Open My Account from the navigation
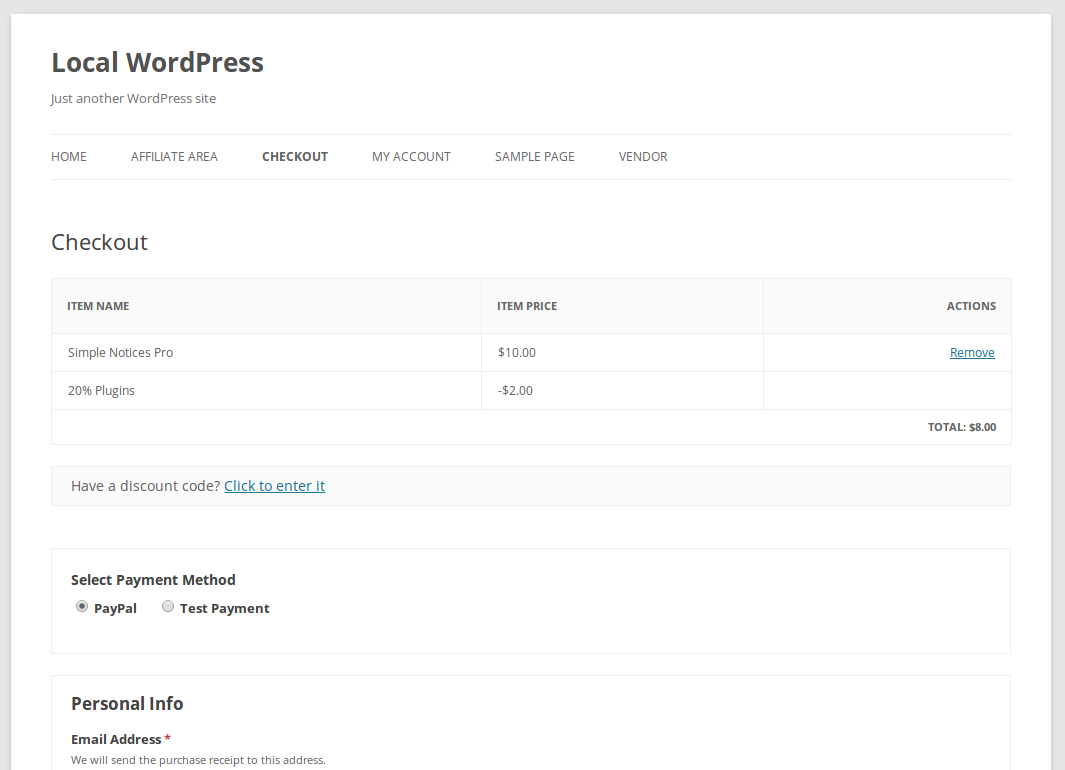The image size is (1065, 770). coord(411,156)
